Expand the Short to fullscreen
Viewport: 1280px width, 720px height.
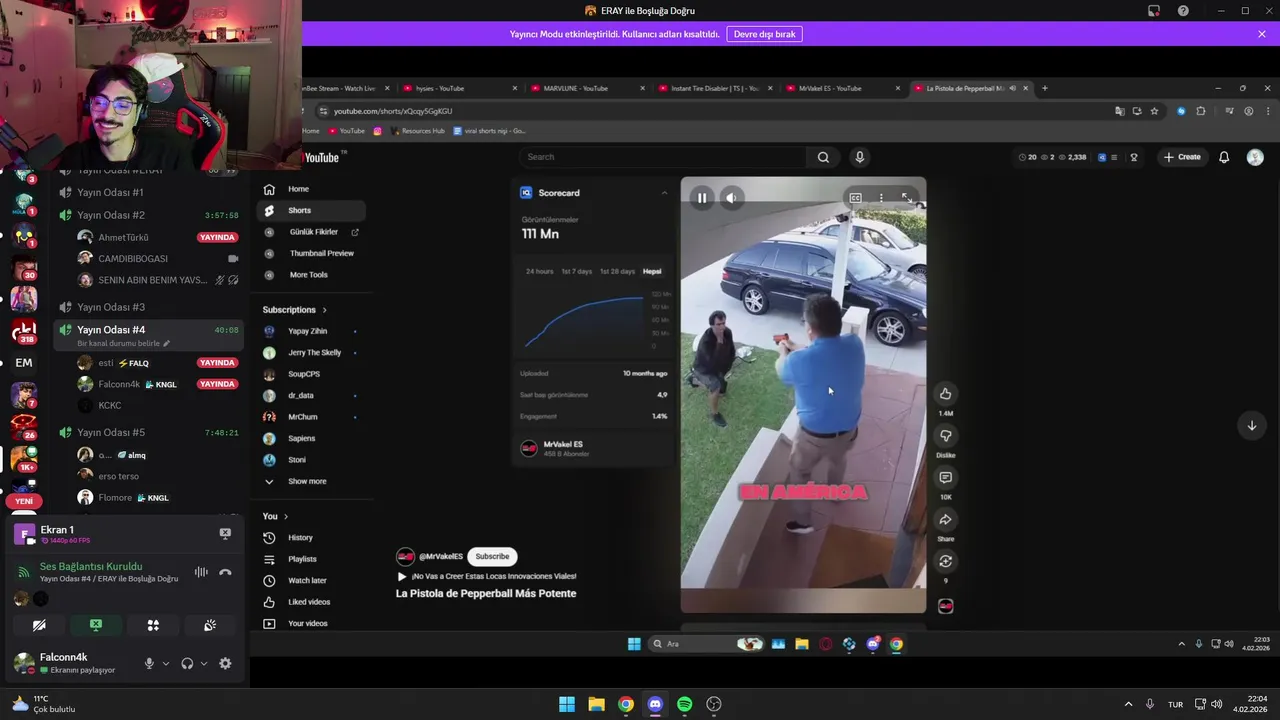906,198
